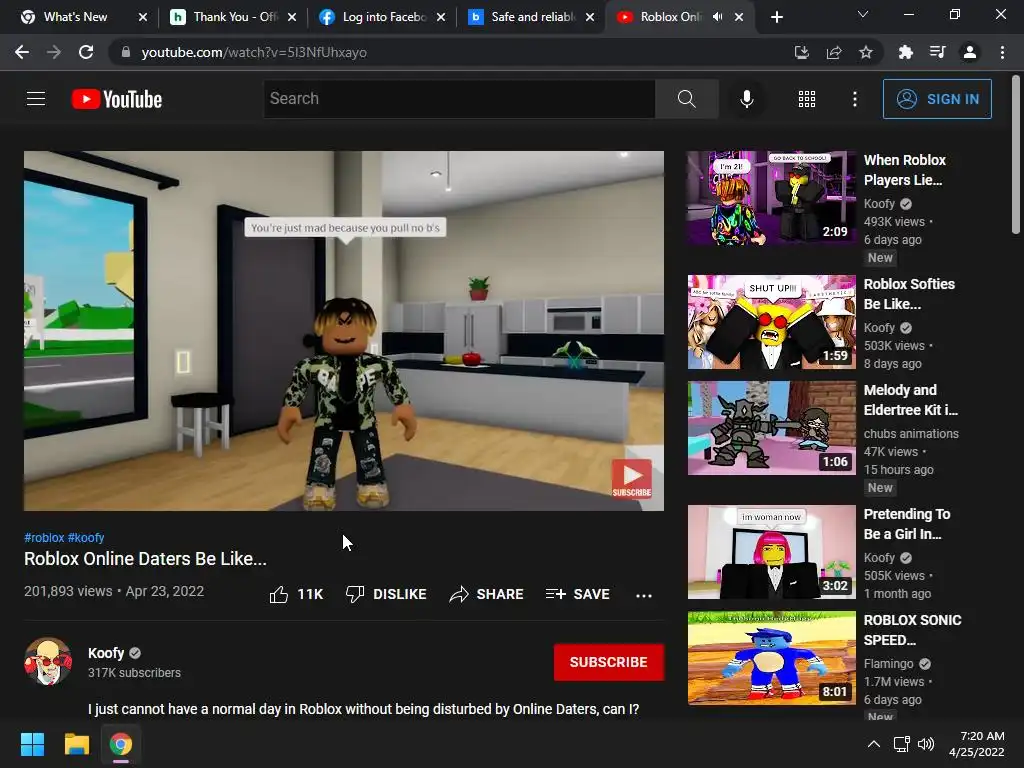Open media controls icon in toolbar

[x=938, y=52]
